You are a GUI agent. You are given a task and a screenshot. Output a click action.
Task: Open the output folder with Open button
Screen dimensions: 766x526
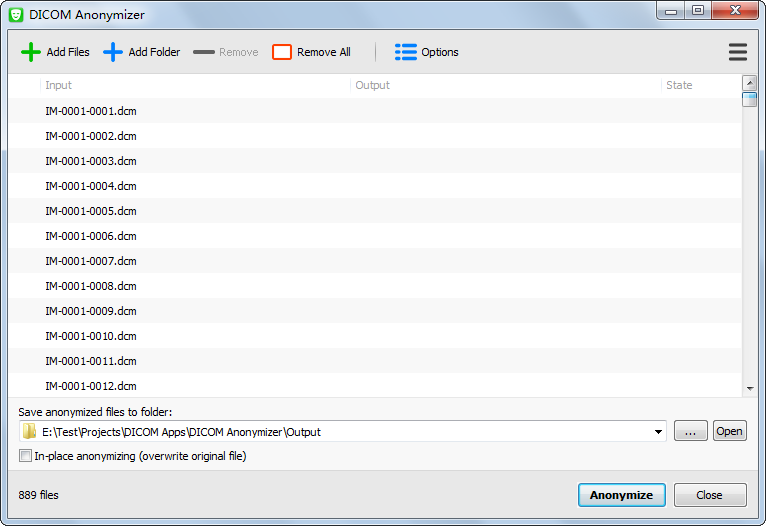click(729, 431)
